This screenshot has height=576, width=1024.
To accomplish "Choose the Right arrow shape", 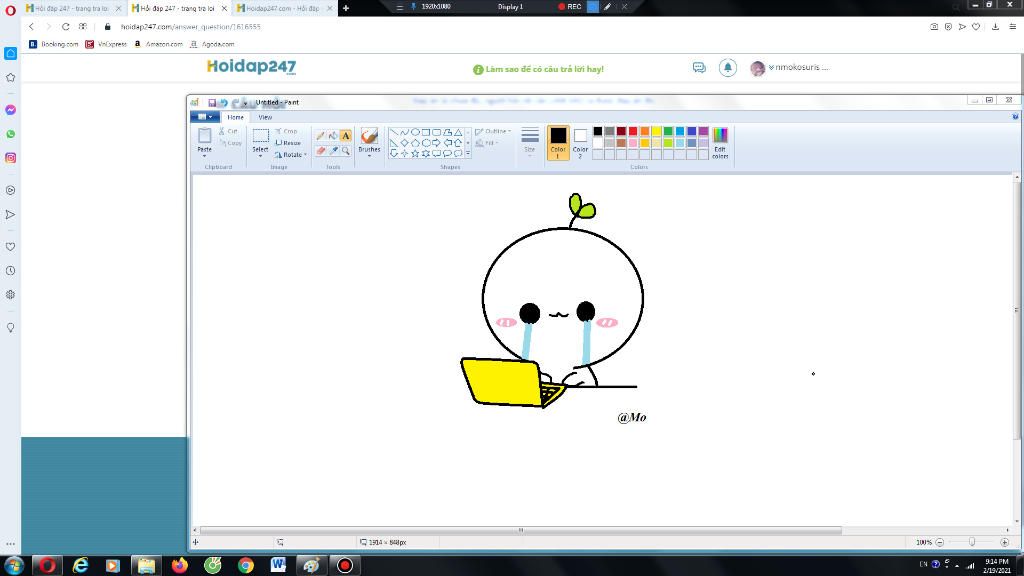I will (x=436, y=142).
